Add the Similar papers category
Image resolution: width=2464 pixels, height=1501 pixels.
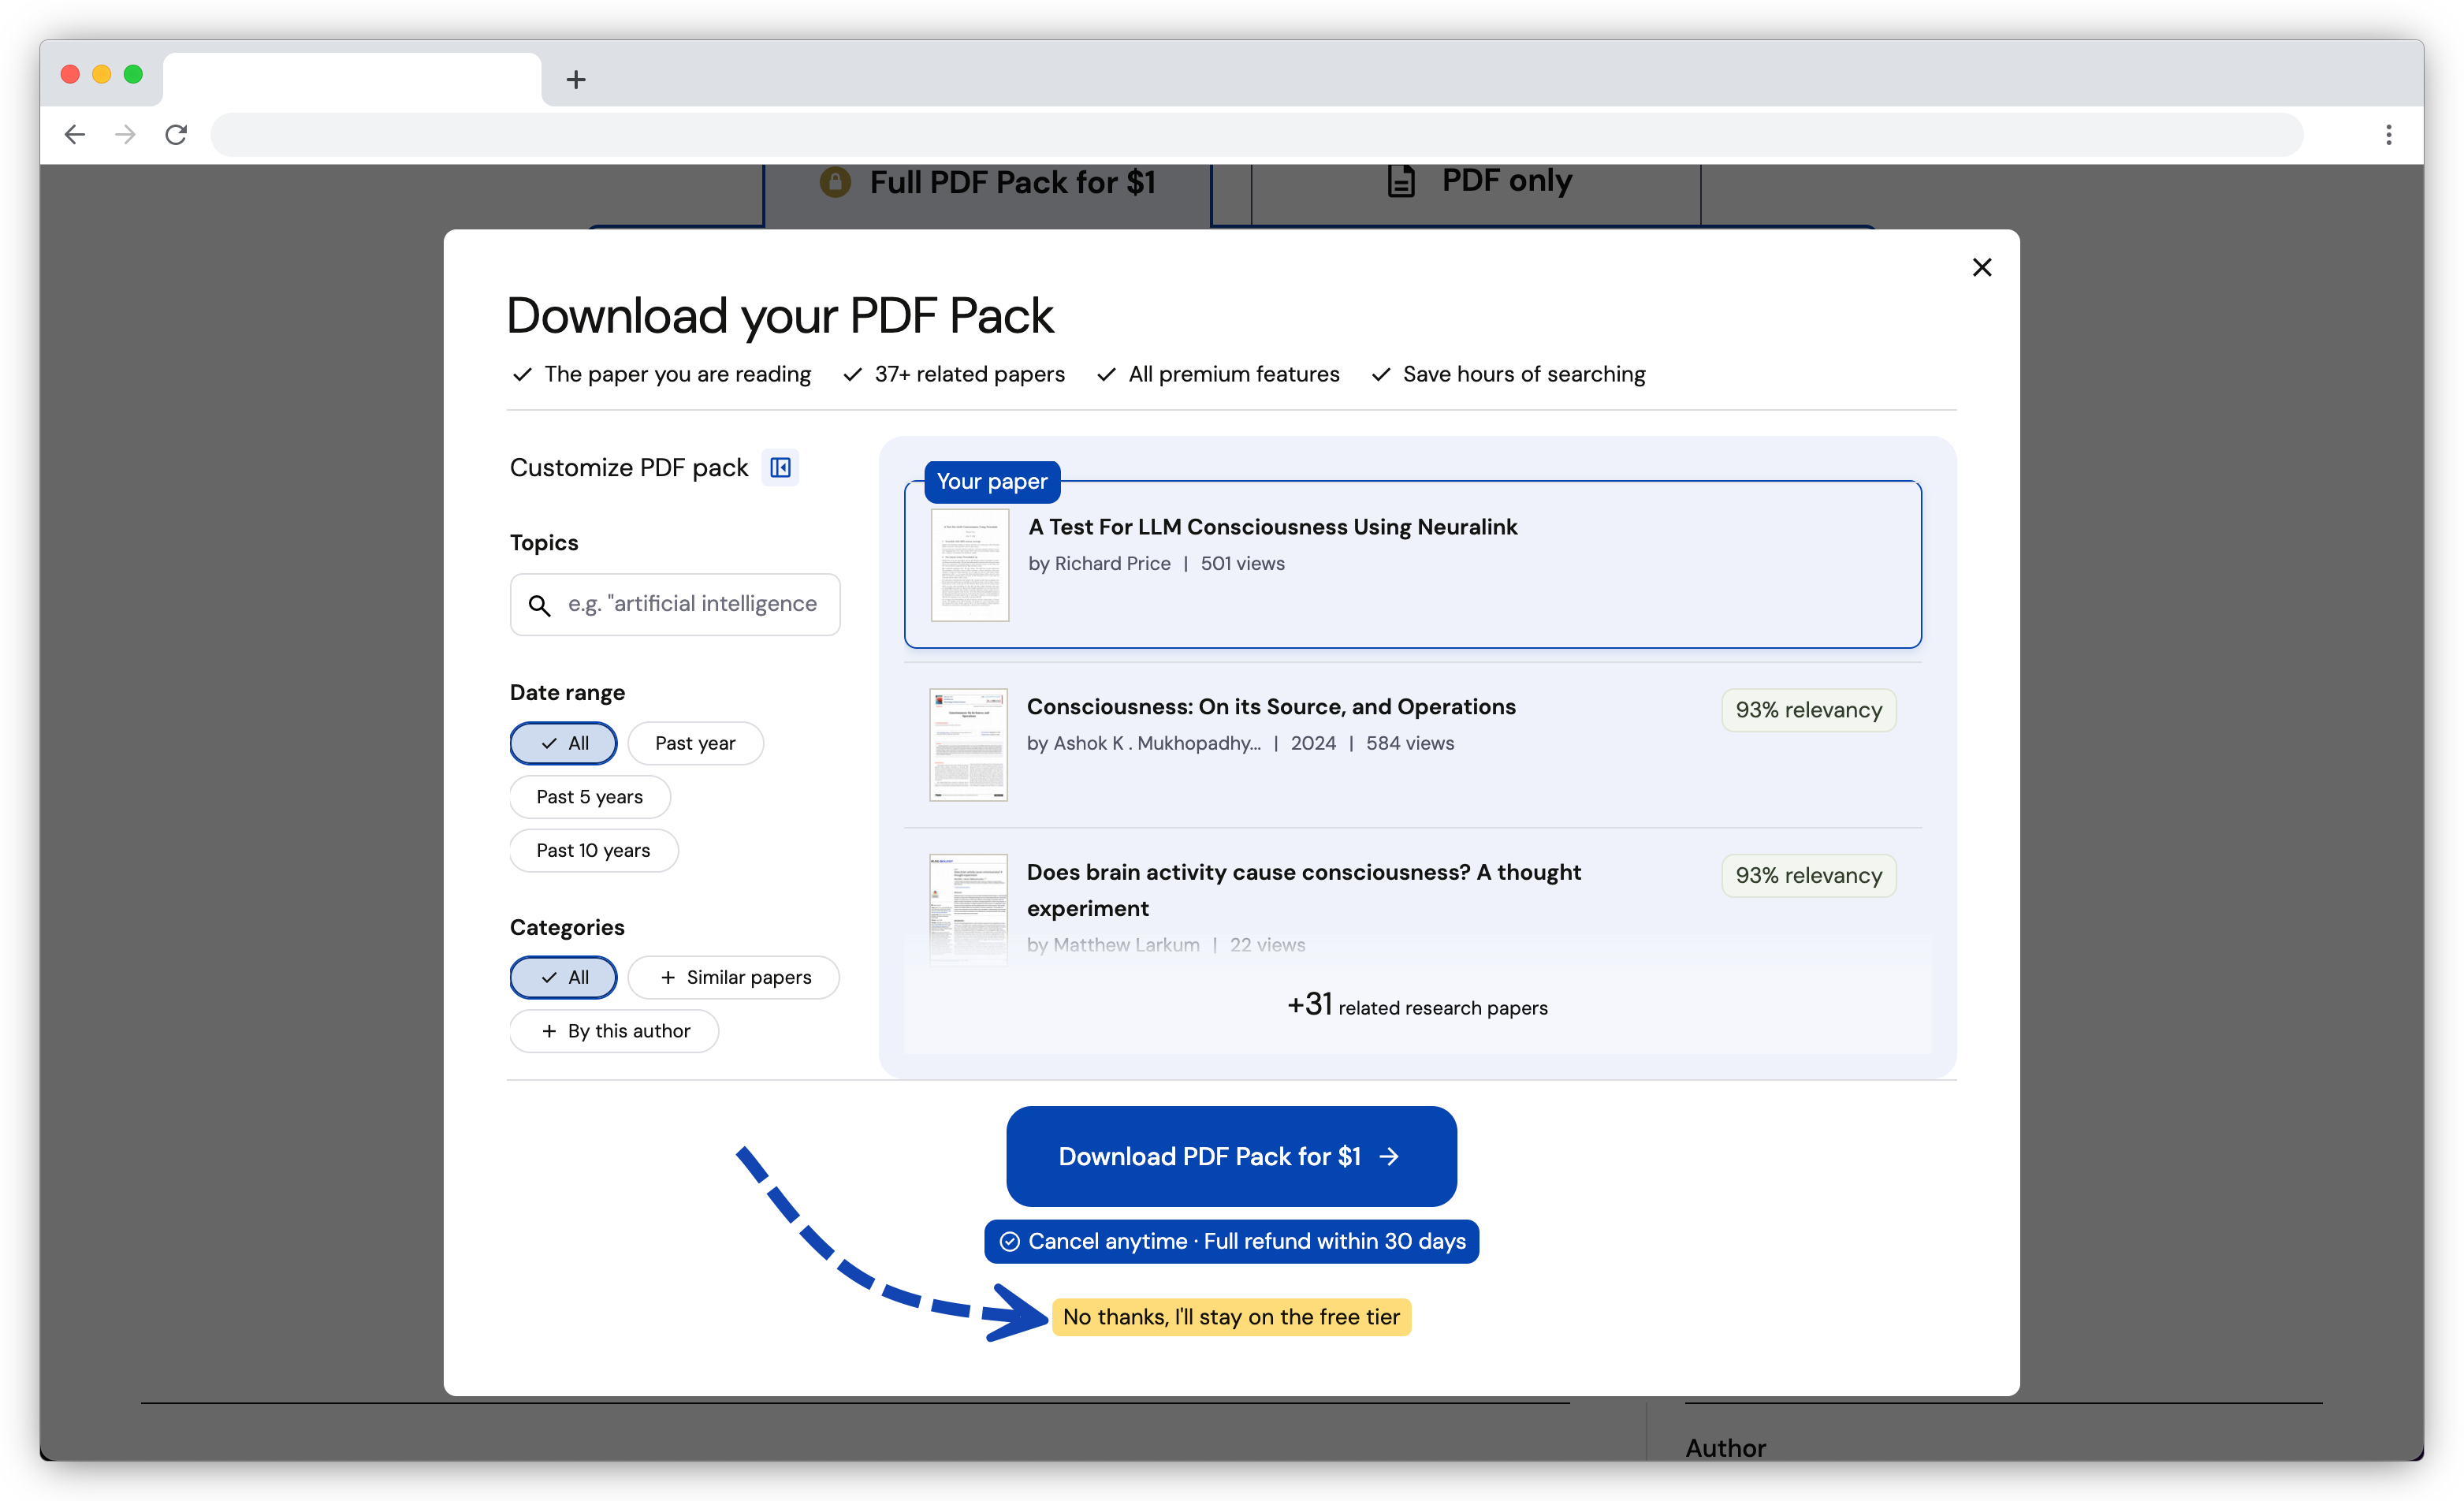click(733, 977)
